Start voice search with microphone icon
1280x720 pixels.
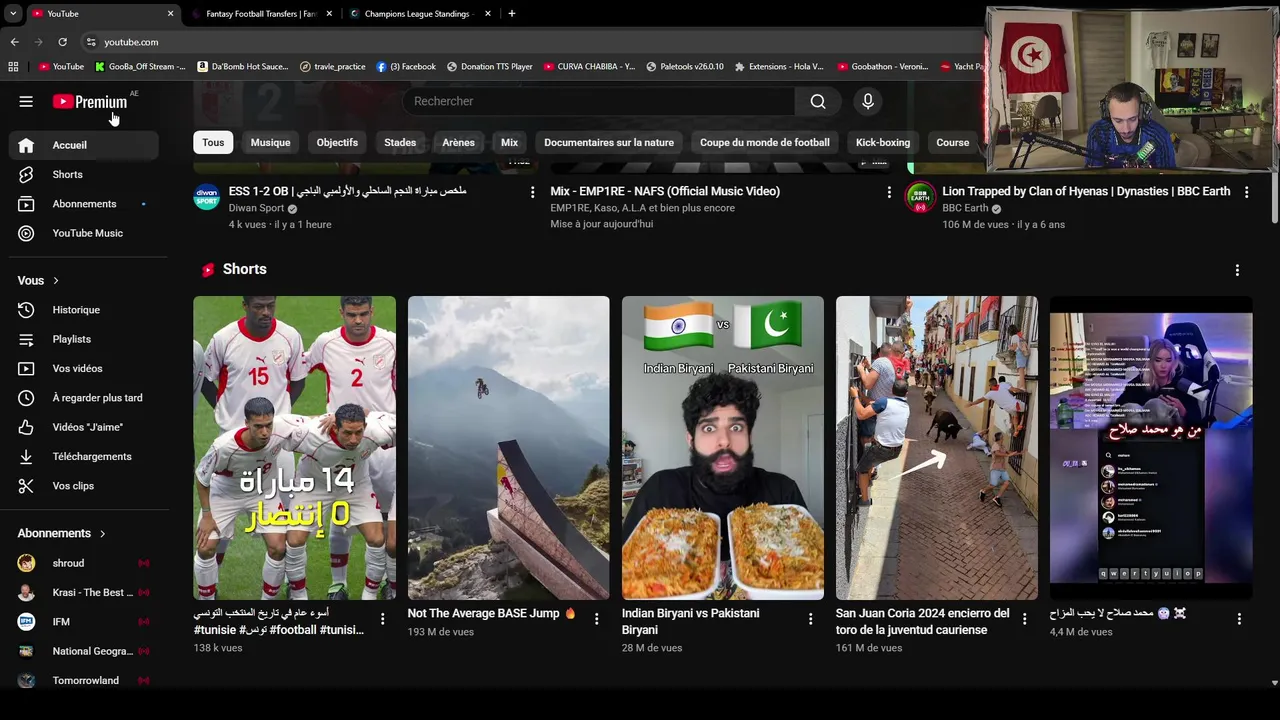868,101
